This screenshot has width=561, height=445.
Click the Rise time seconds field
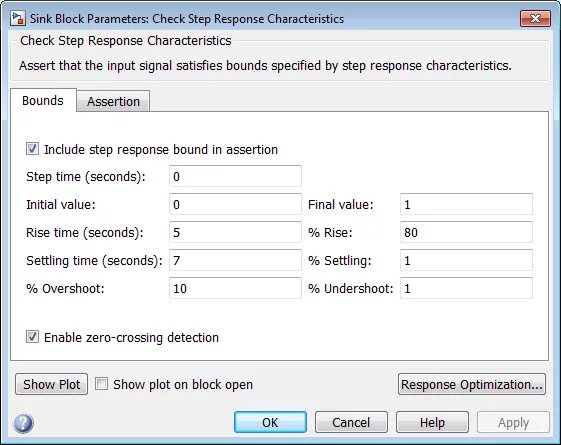(x=235, y=232)
